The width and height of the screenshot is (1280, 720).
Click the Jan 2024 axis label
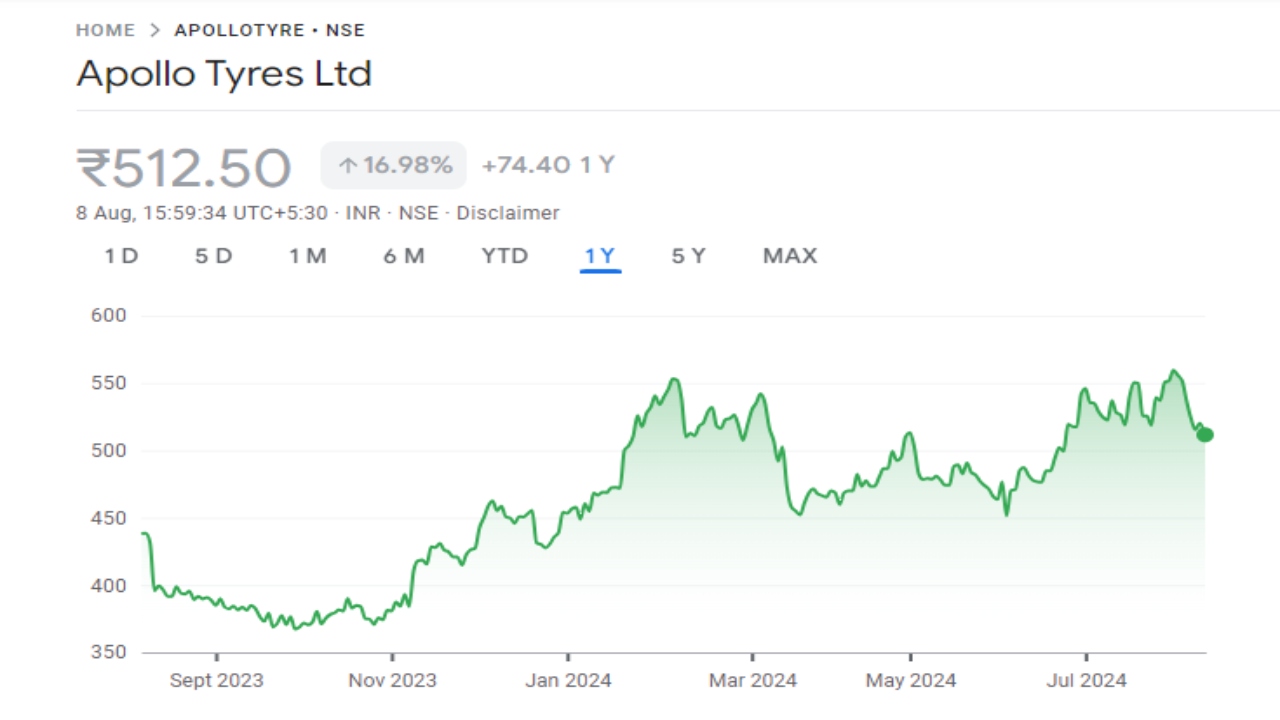point(568,681)
